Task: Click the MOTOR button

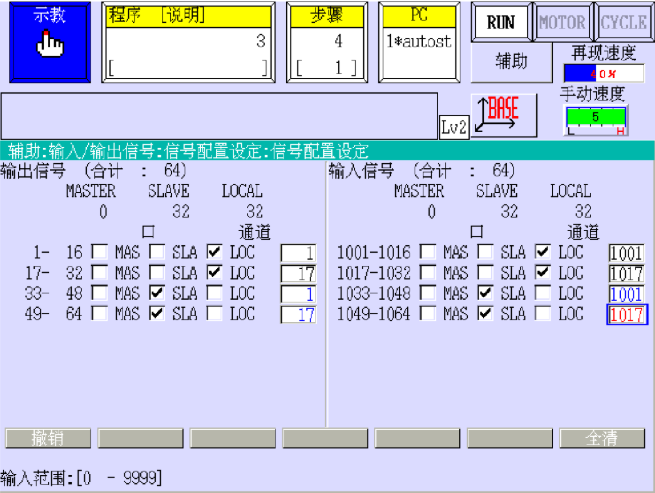Action: [562, 22]
